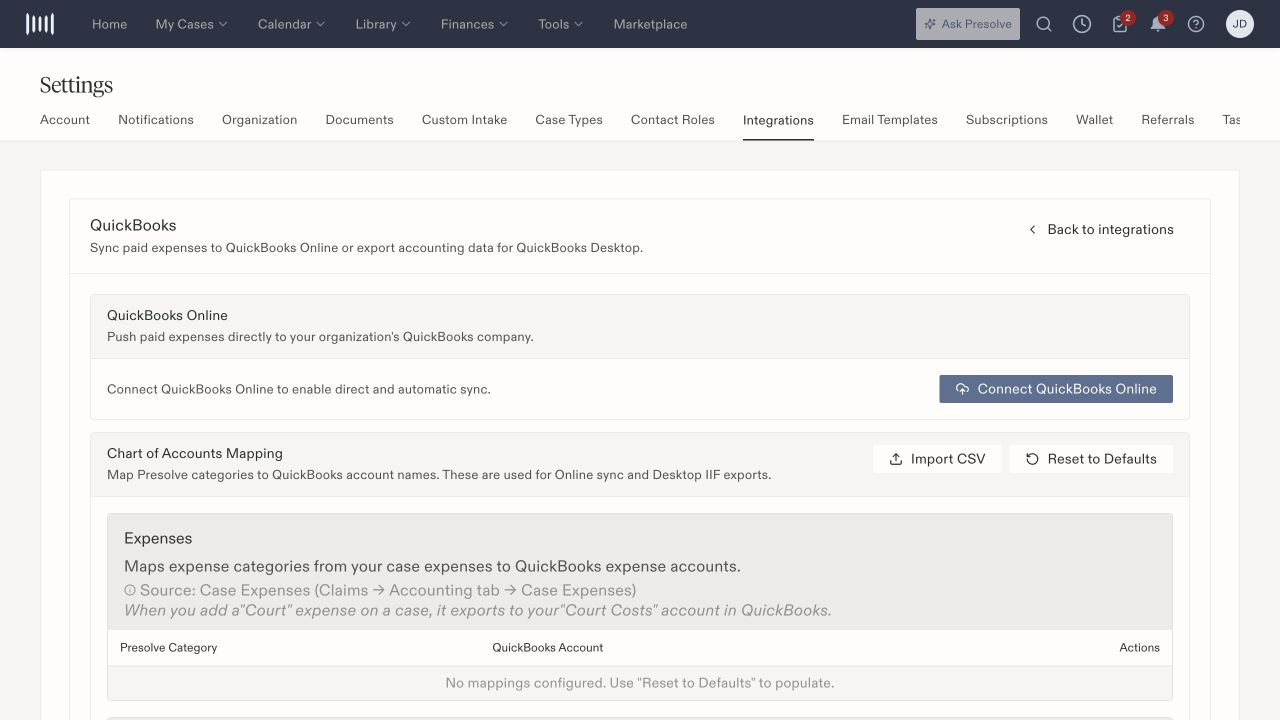The image size is (1280, 720).
Task: Expand the Calendar dropdown
Action: point(291,24)
